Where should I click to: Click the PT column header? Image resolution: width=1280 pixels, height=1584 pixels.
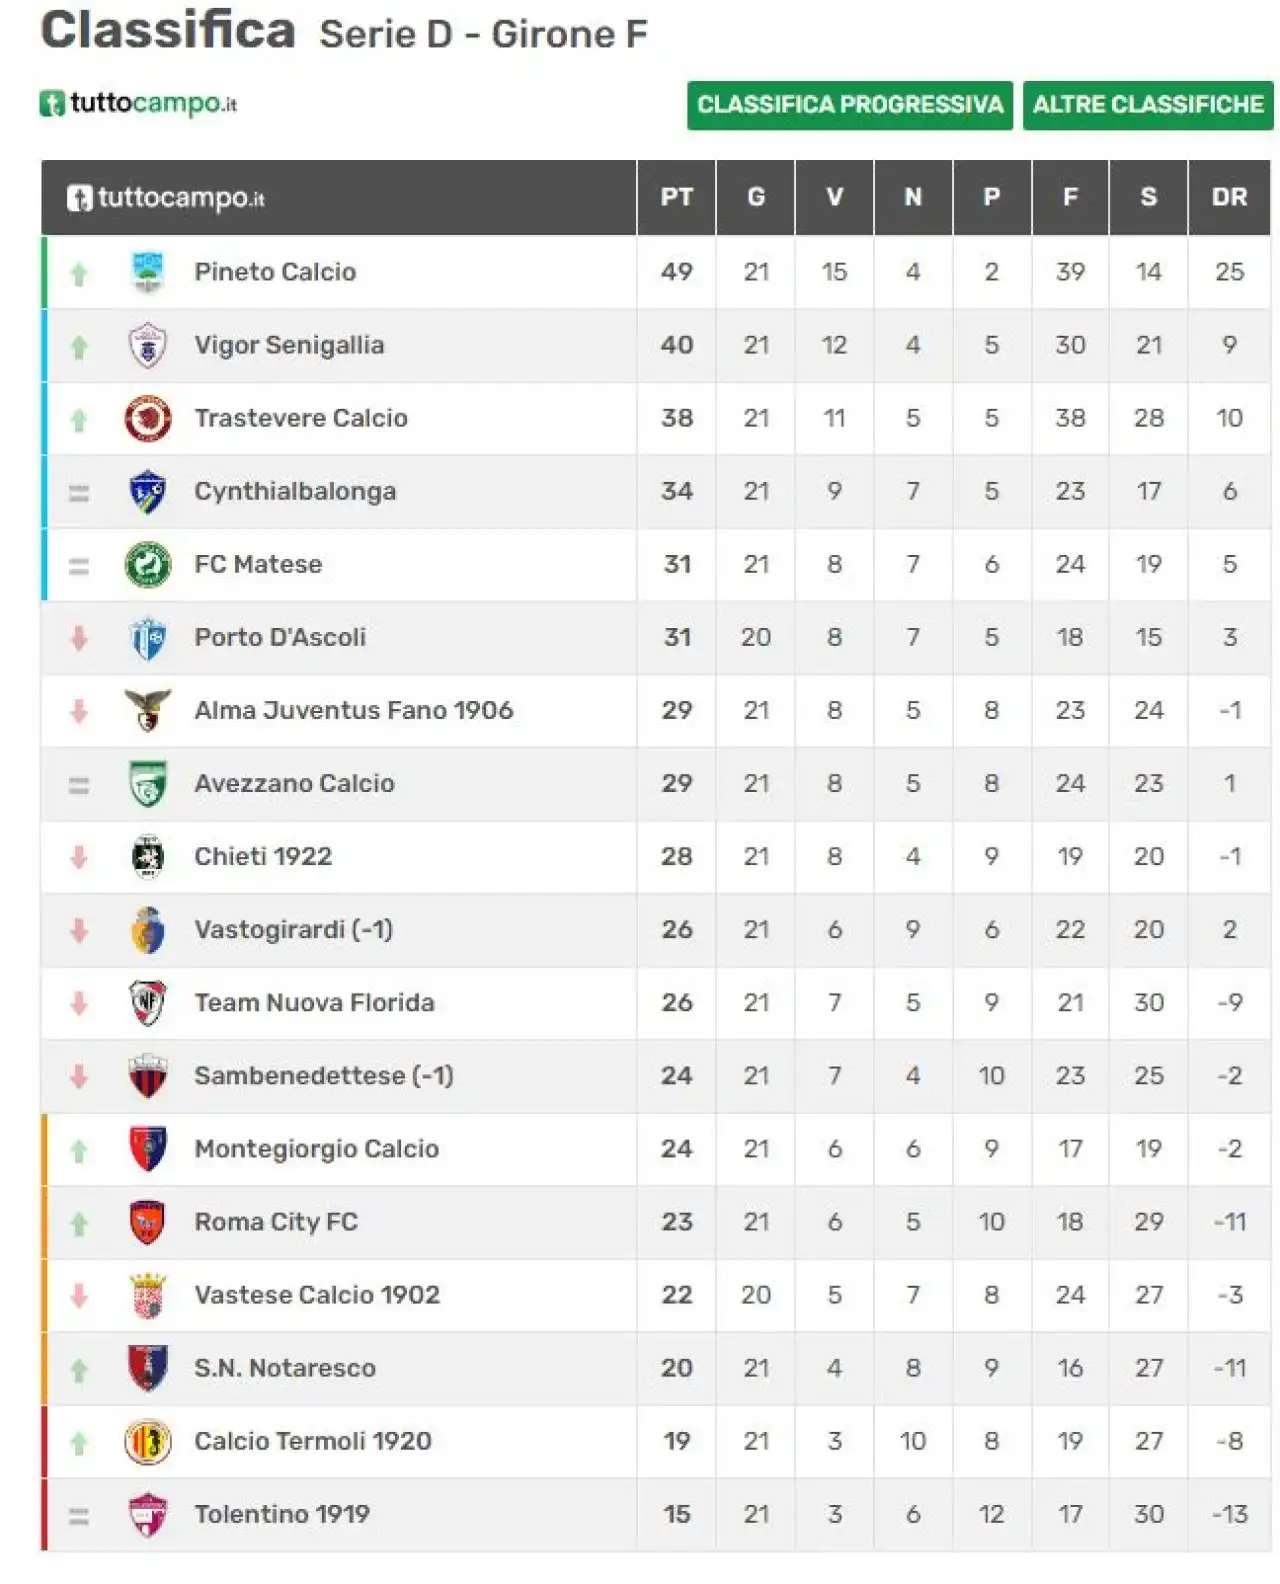tap(677, 197)
